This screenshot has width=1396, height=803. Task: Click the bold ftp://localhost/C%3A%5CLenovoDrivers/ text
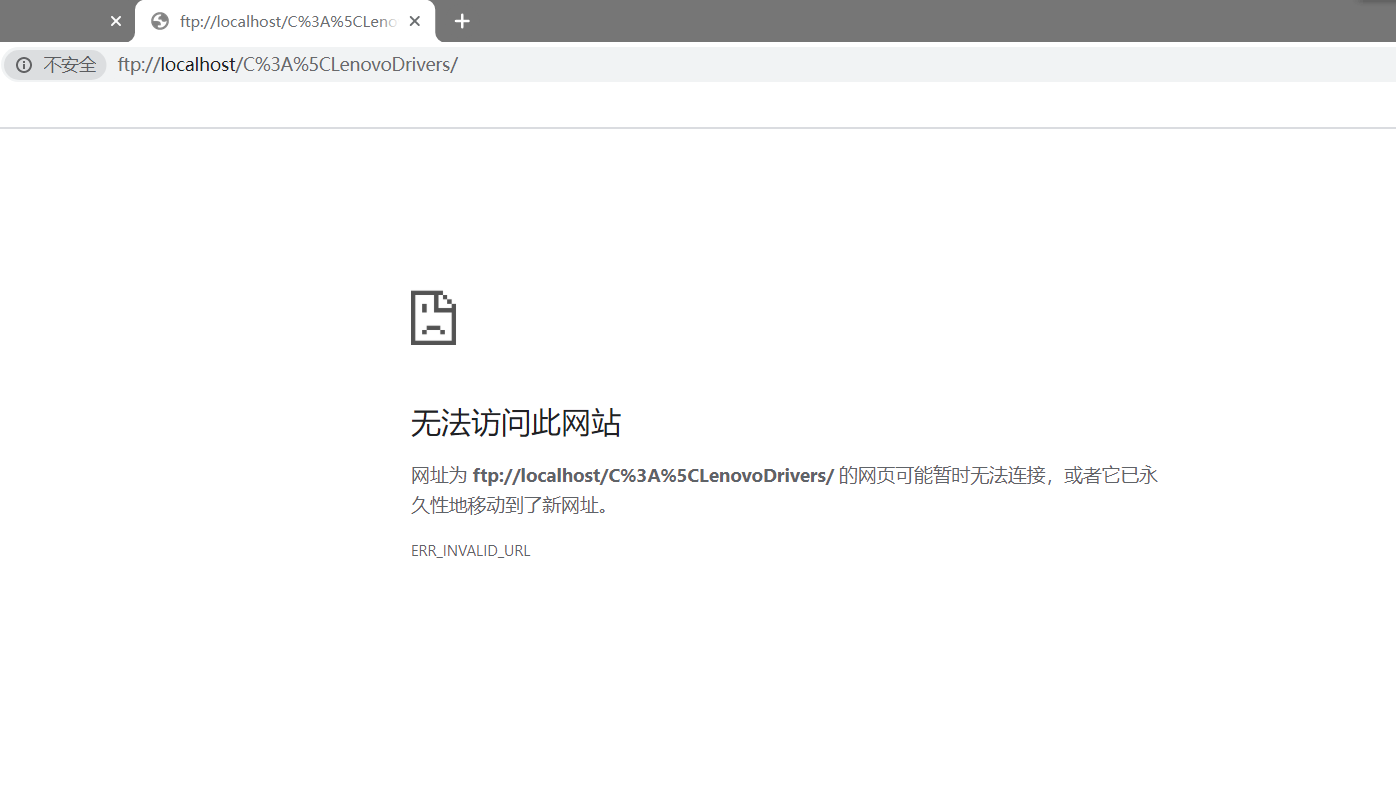653,475
